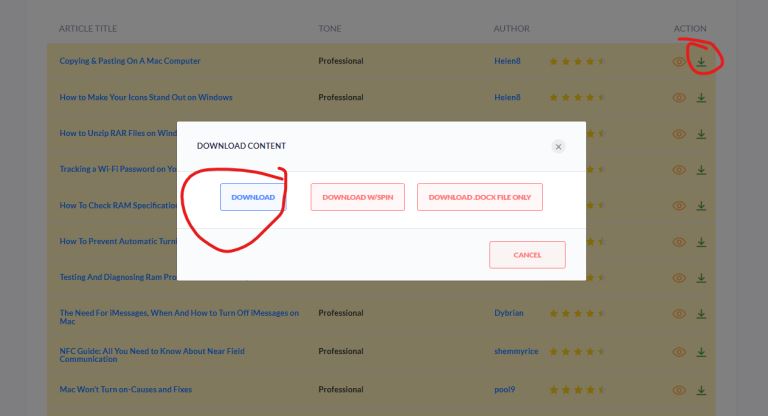Select Download .DOCX File Only
This screenshot has width=768, height=416.
(480, 197)
